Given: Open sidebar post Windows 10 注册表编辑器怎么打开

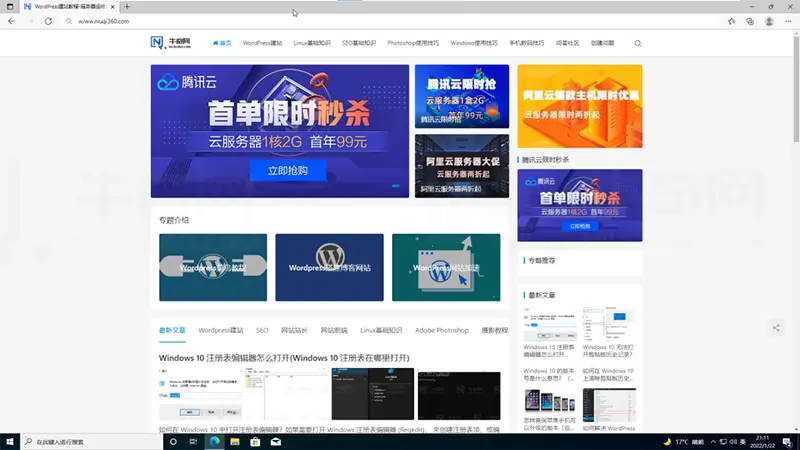Looking at the screenshot, I should 549,351.
